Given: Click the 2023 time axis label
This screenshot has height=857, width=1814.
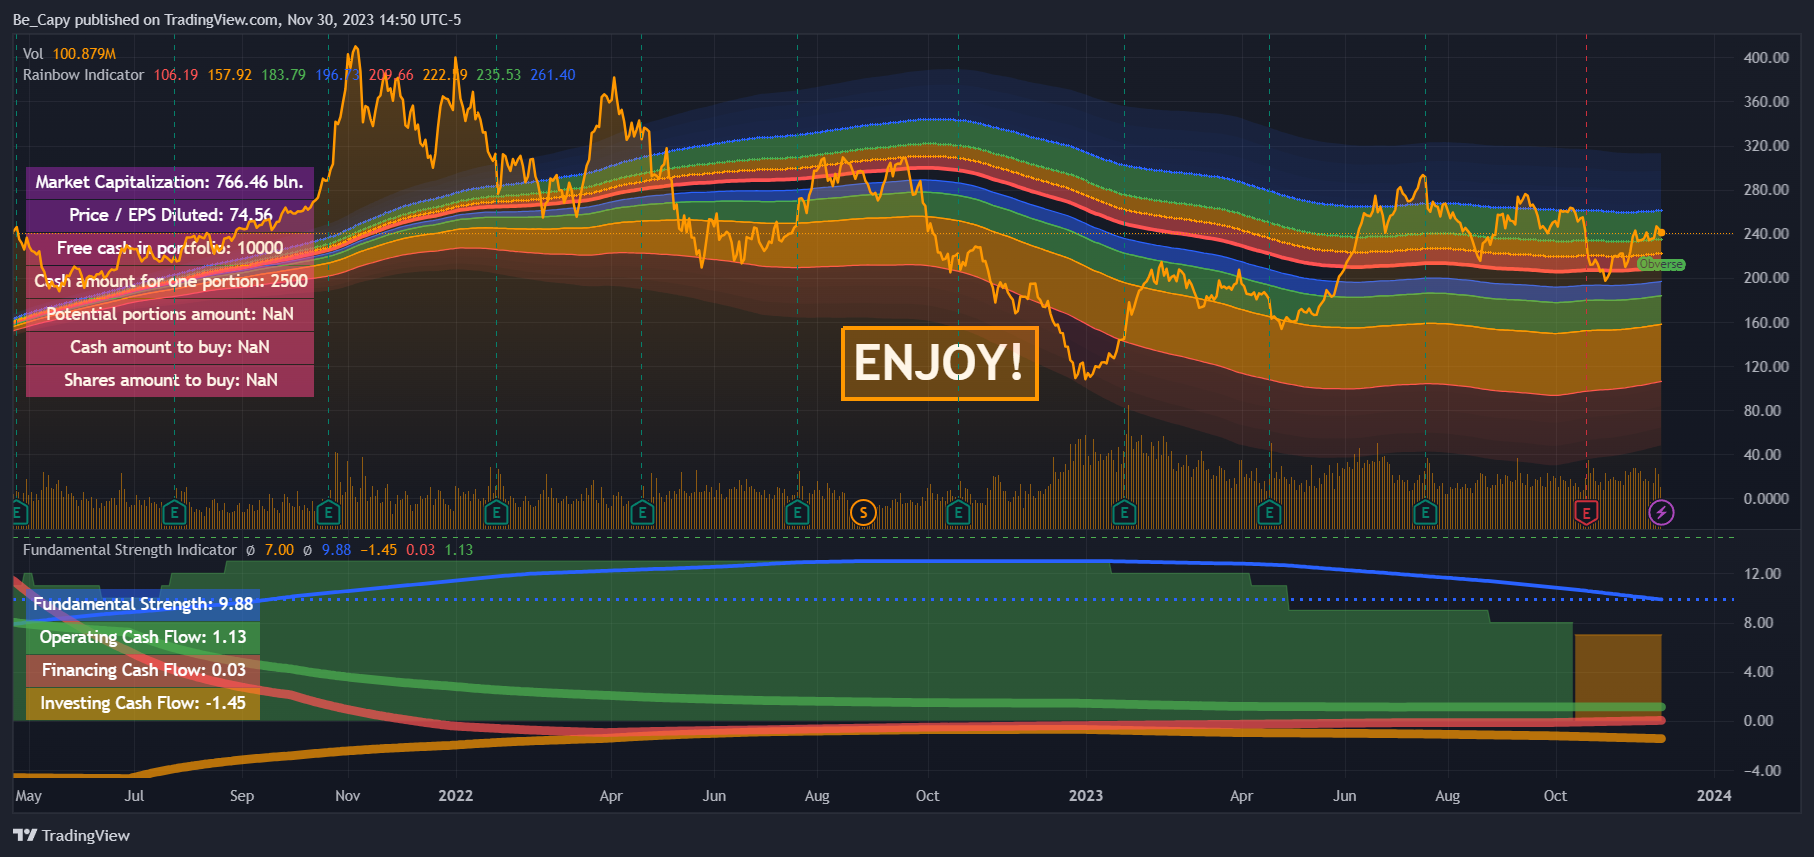Looking at the screenshot, I should tap(1086, 796).
